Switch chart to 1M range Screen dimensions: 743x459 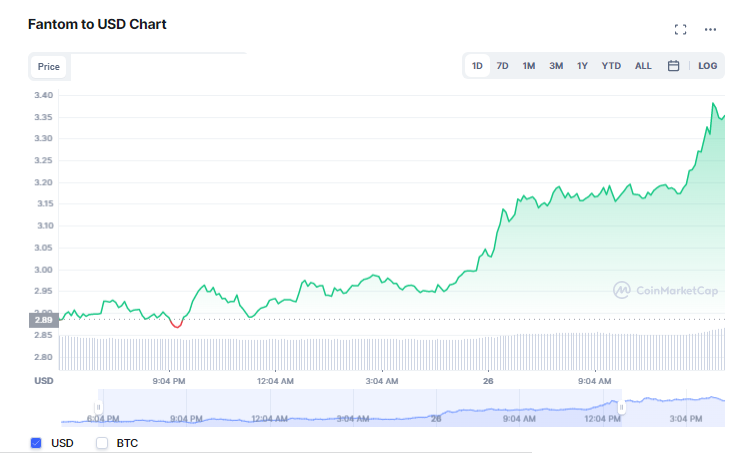tap(529, 66)
